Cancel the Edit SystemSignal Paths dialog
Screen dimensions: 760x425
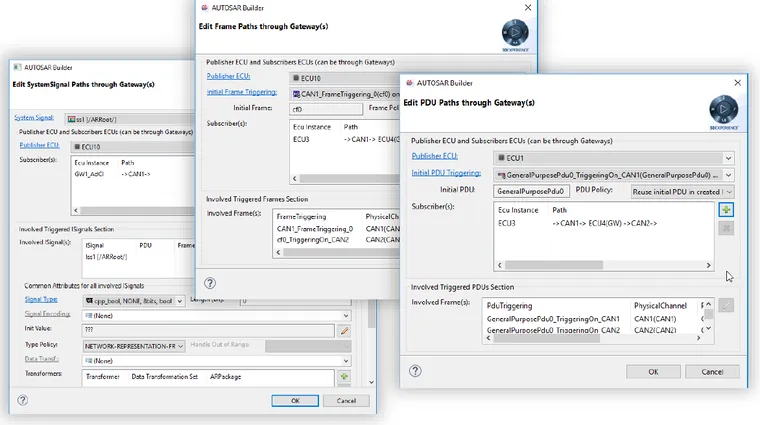[346, 401]
